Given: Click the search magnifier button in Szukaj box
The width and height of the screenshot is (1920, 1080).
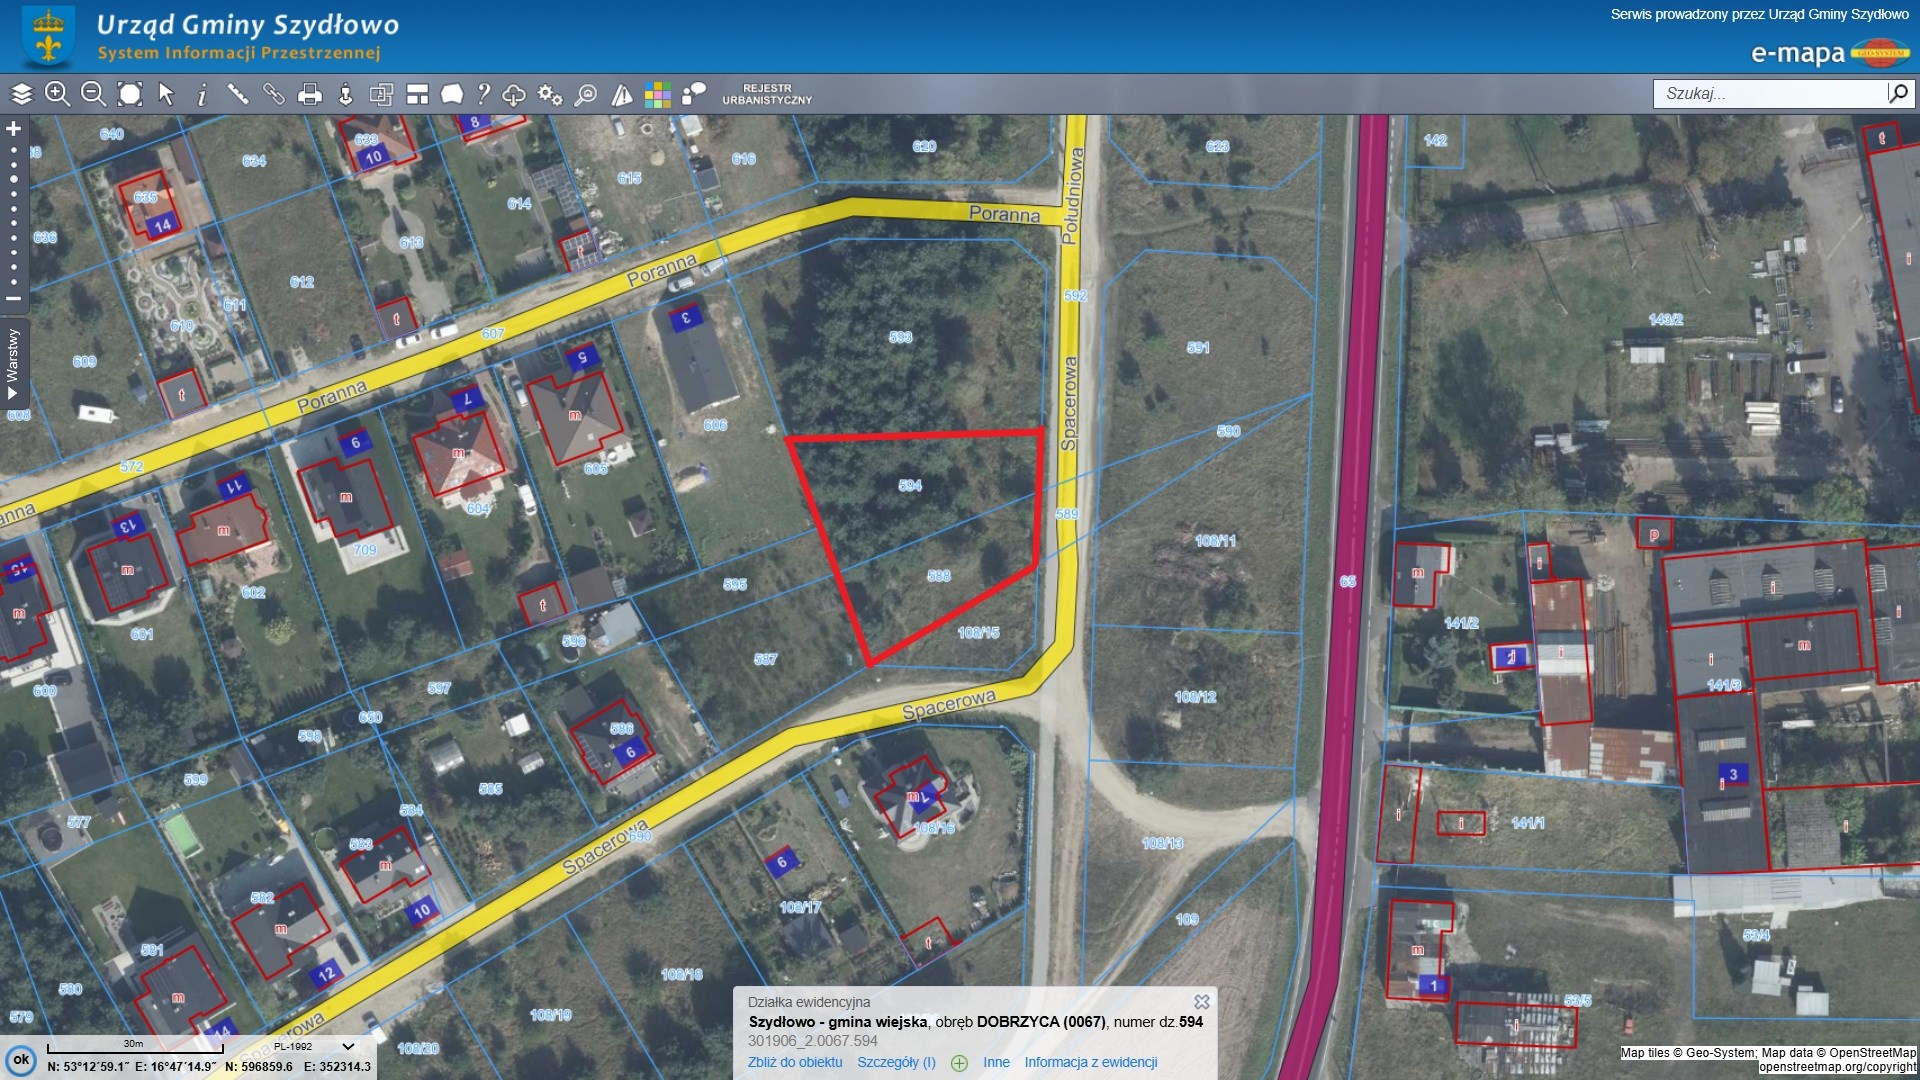Looking at the screenshot, I should pos(1898,93).
